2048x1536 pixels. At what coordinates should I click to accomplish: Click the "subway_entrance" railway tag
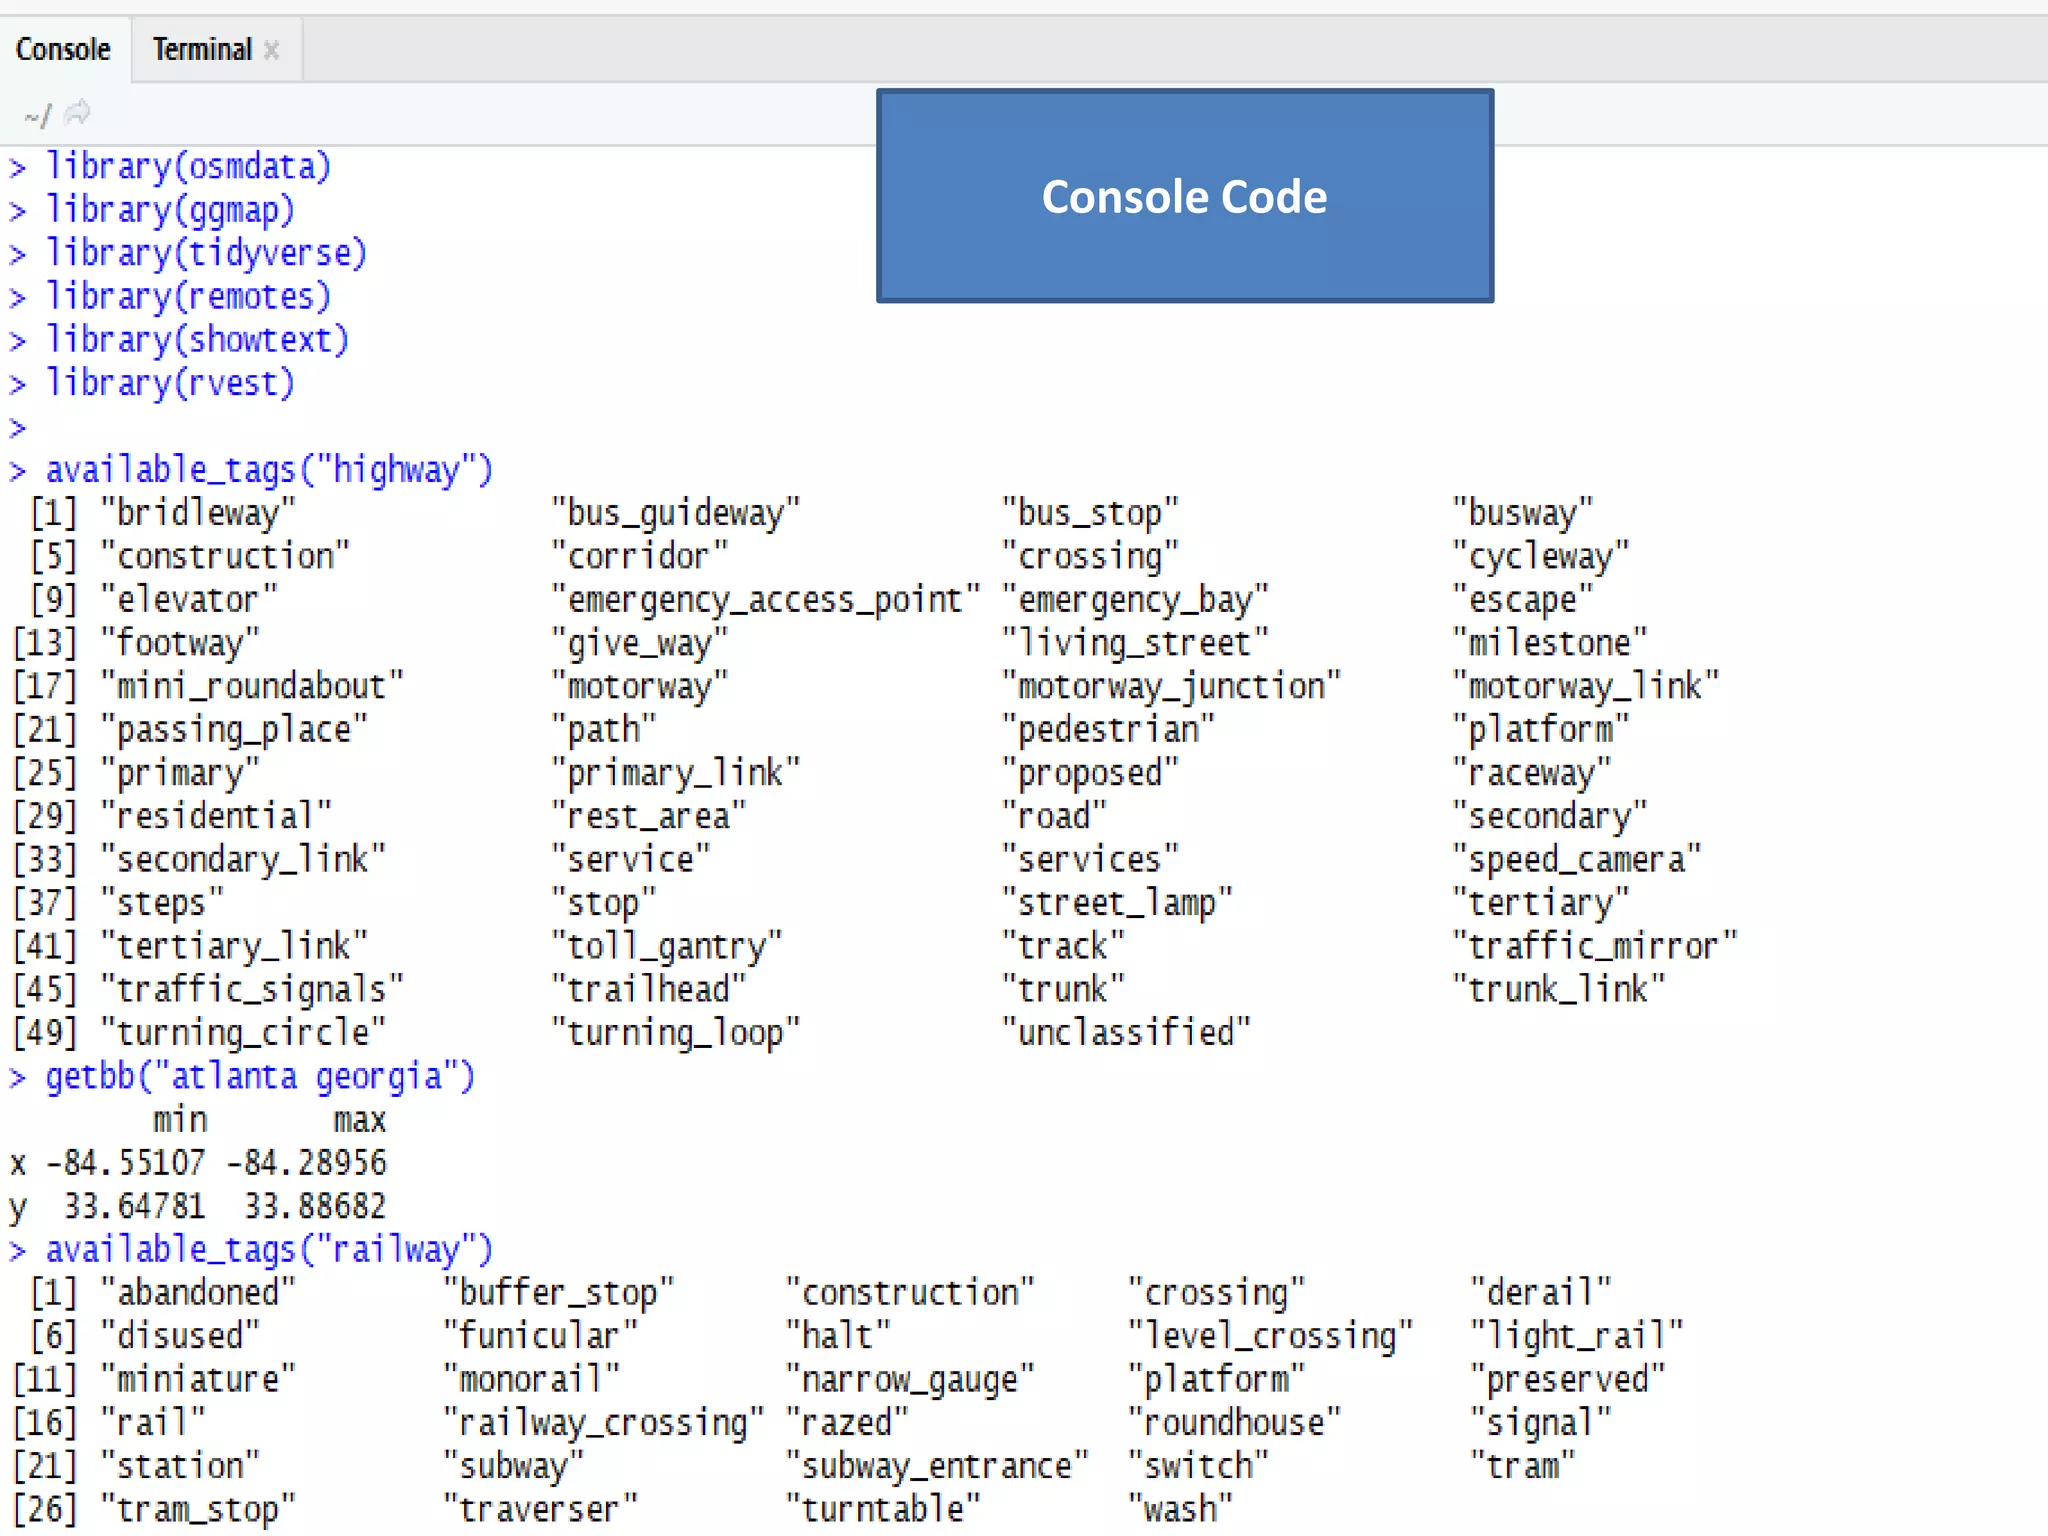coord(937,1467)
